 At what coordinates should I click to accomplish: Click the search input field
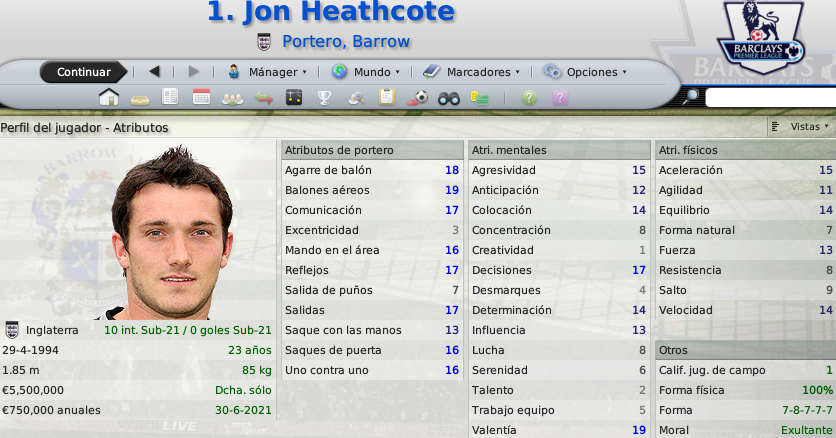[x=770, y=98]
